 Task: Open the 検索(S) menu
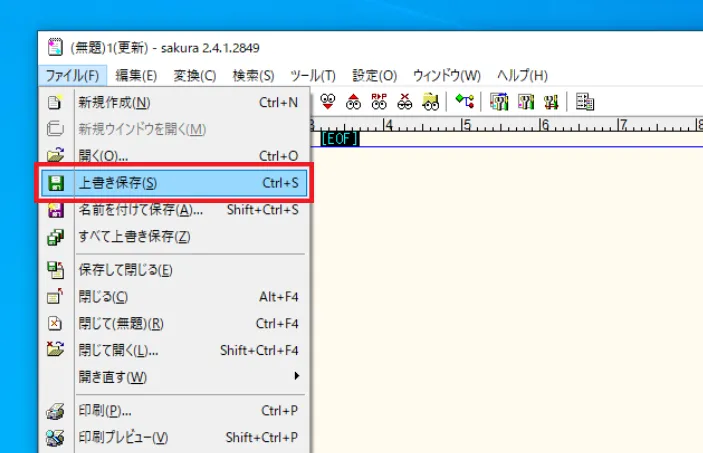[x=253, y=75]
